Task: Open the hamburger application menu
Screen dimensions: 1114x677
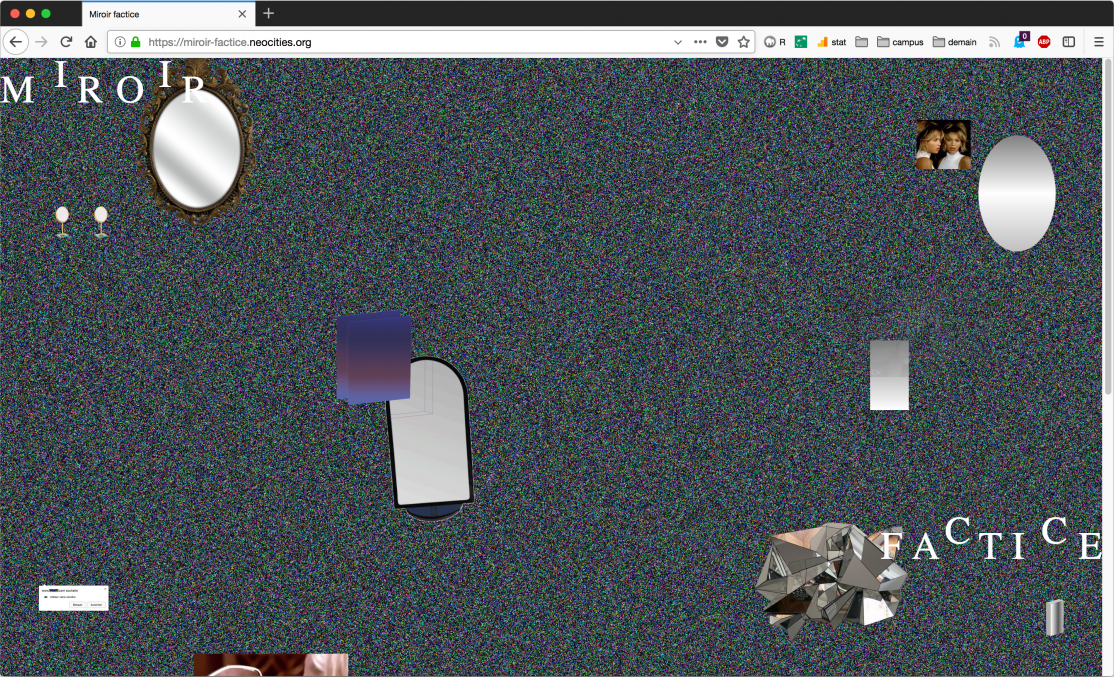Action: pyautogui.click(x=1098, y=42)
